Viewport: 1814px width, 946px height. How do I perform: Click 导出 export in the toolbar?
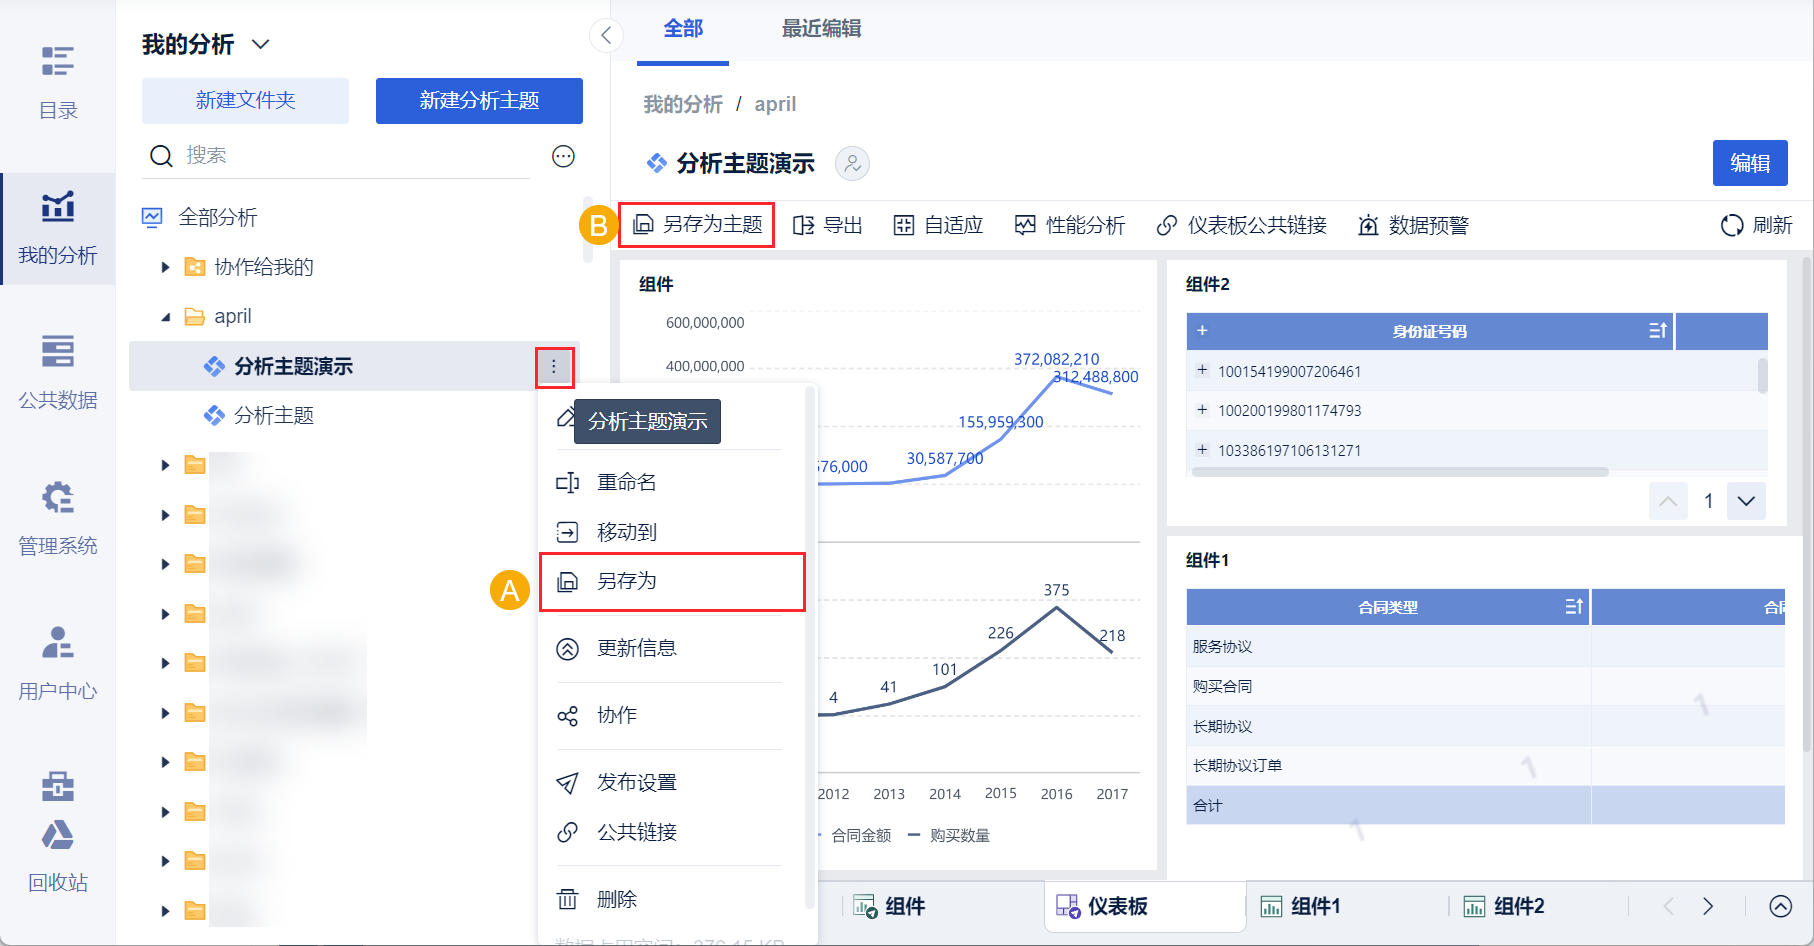tap(827, 225)
